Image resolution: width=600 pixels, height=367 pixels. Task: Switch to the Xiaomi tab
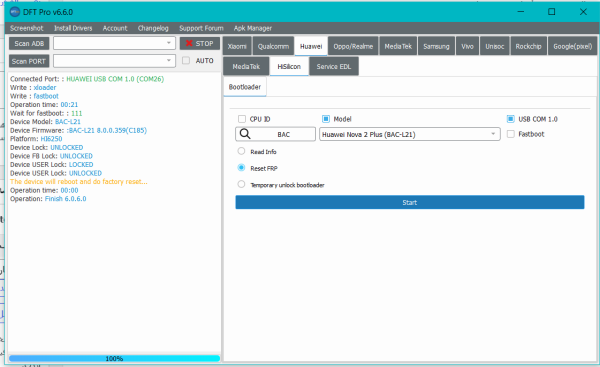click(x=237, y=46)
